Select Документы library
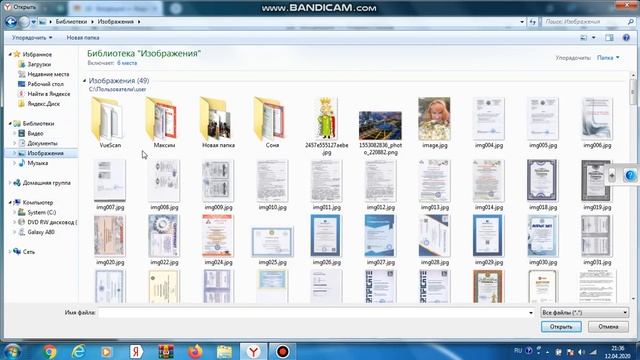The width and height of the screenshot is (640, 360). tap(42, 143)
